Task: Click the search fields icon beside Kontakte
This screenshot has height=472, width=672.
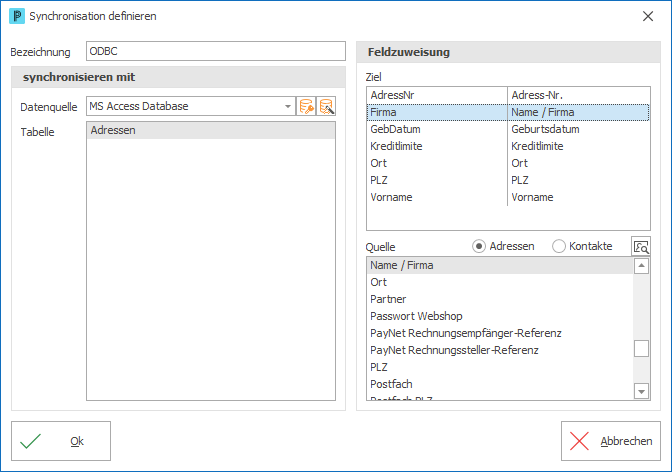Action: click(x=641, y=247)
